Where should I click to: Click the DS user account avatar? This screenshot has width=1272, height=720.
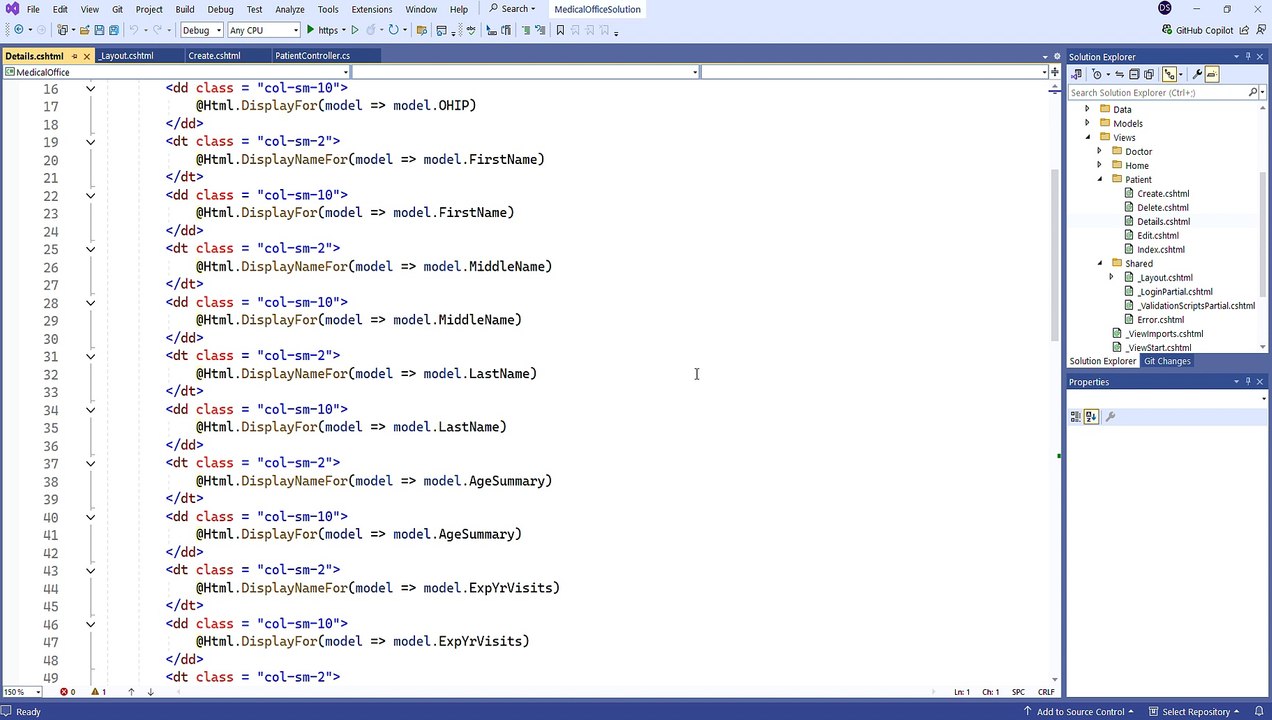pyautogui.click(x=1164, y=8)
